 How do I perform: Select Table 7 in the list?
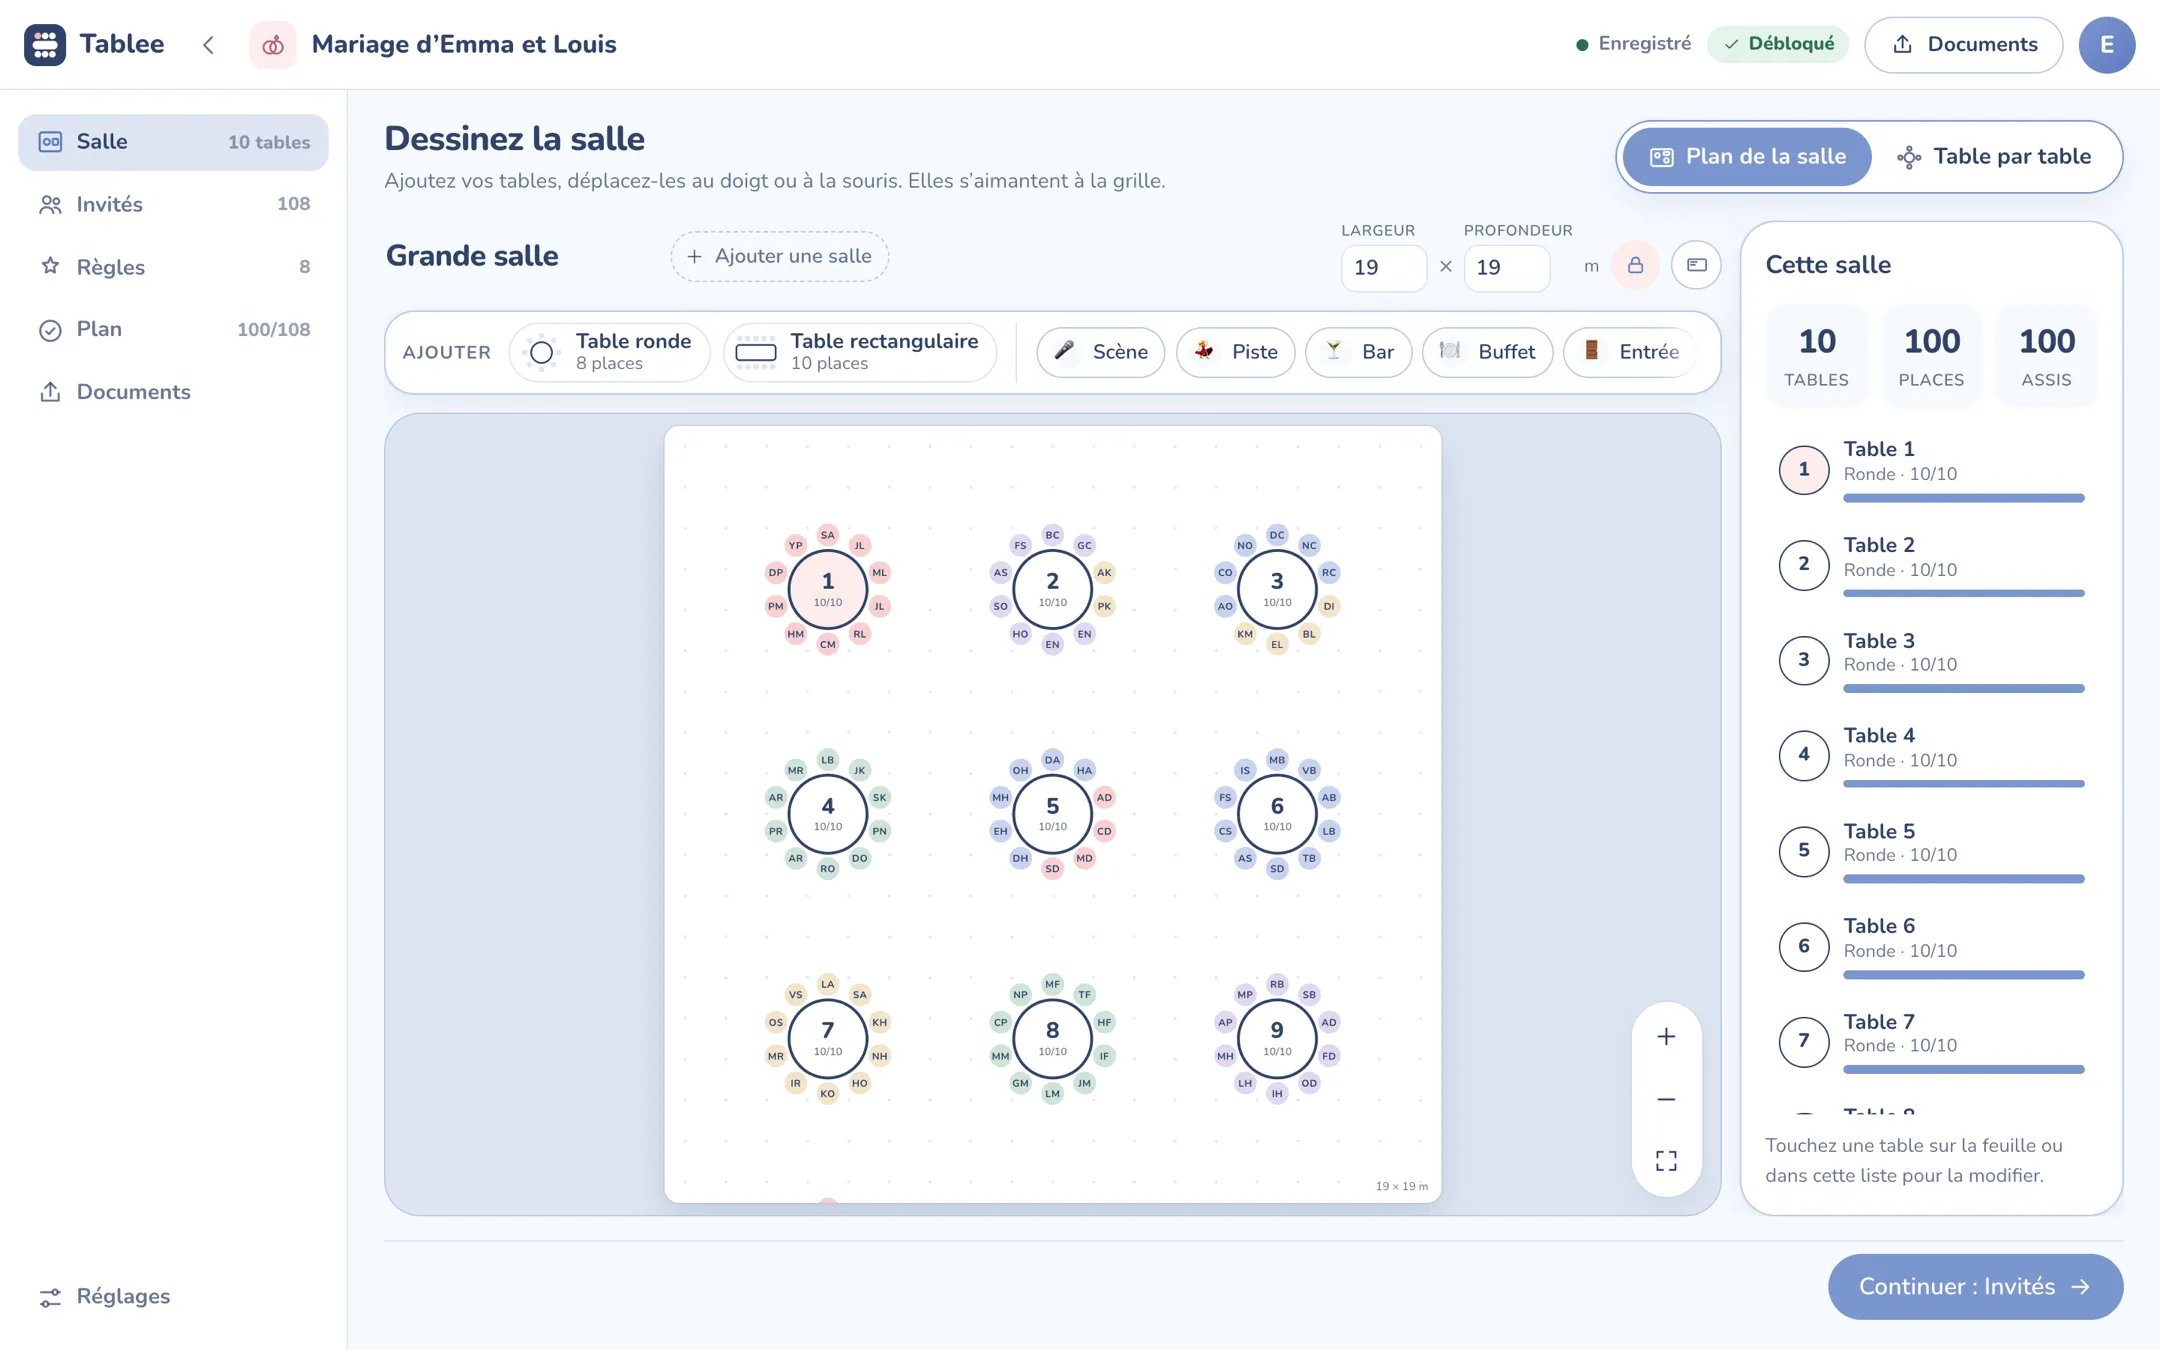[x=1931, y=1041]
